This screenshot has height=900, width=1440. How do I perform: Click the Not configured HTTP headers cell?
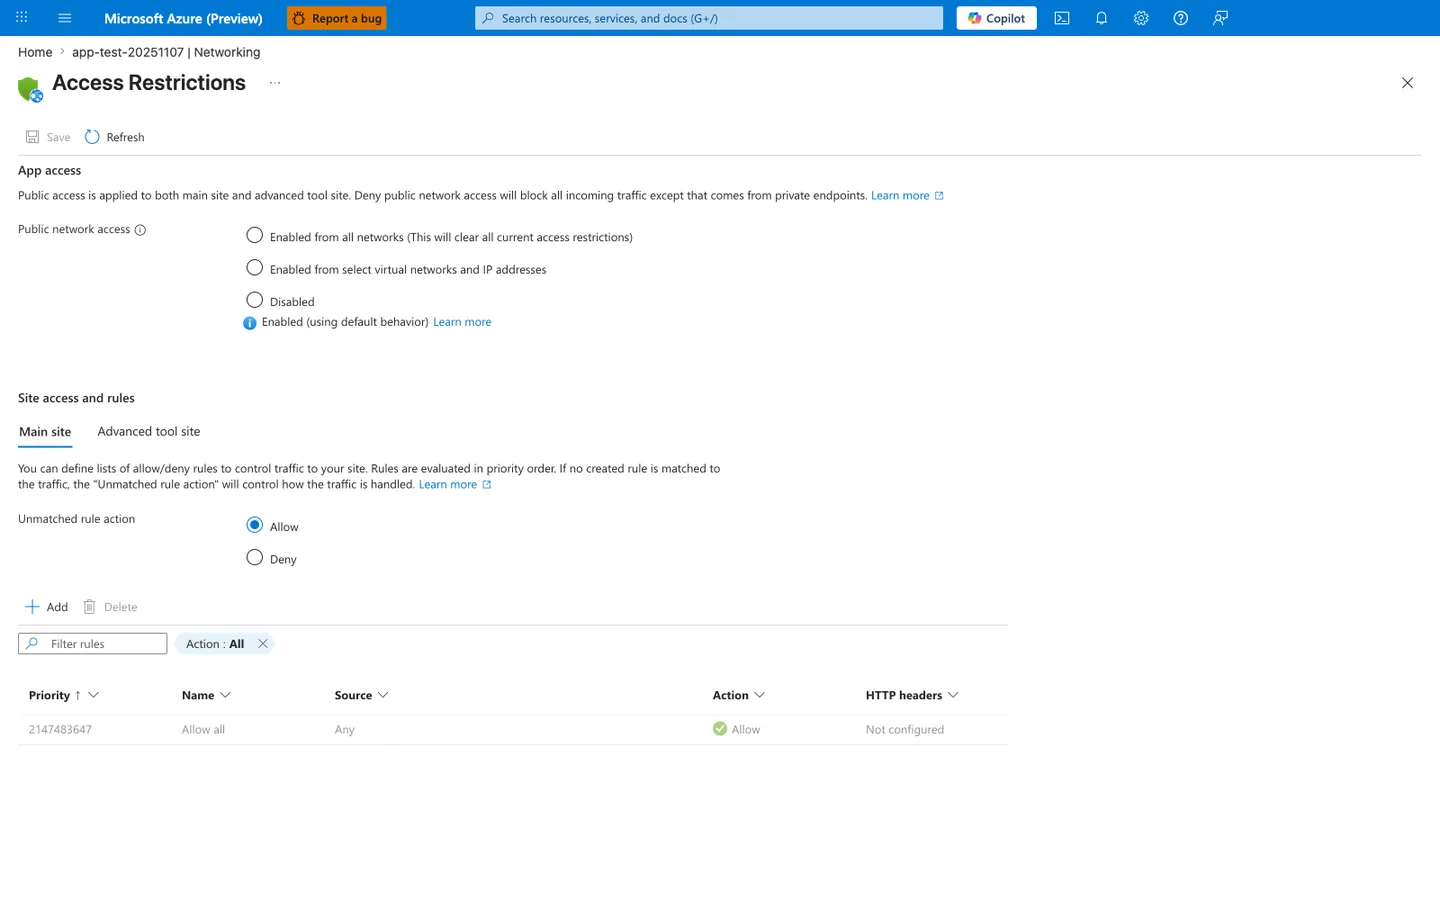click(x=905, y=730)
